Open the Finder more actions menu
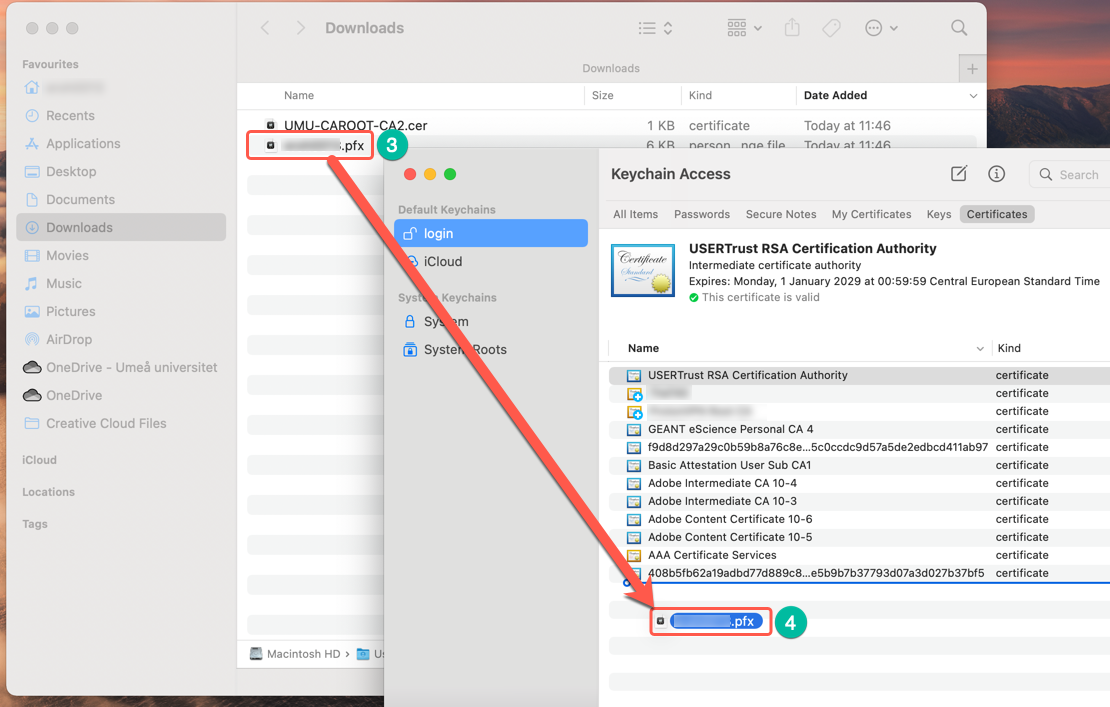Viewport: 1110px width, 707px height. pos(881,28)
